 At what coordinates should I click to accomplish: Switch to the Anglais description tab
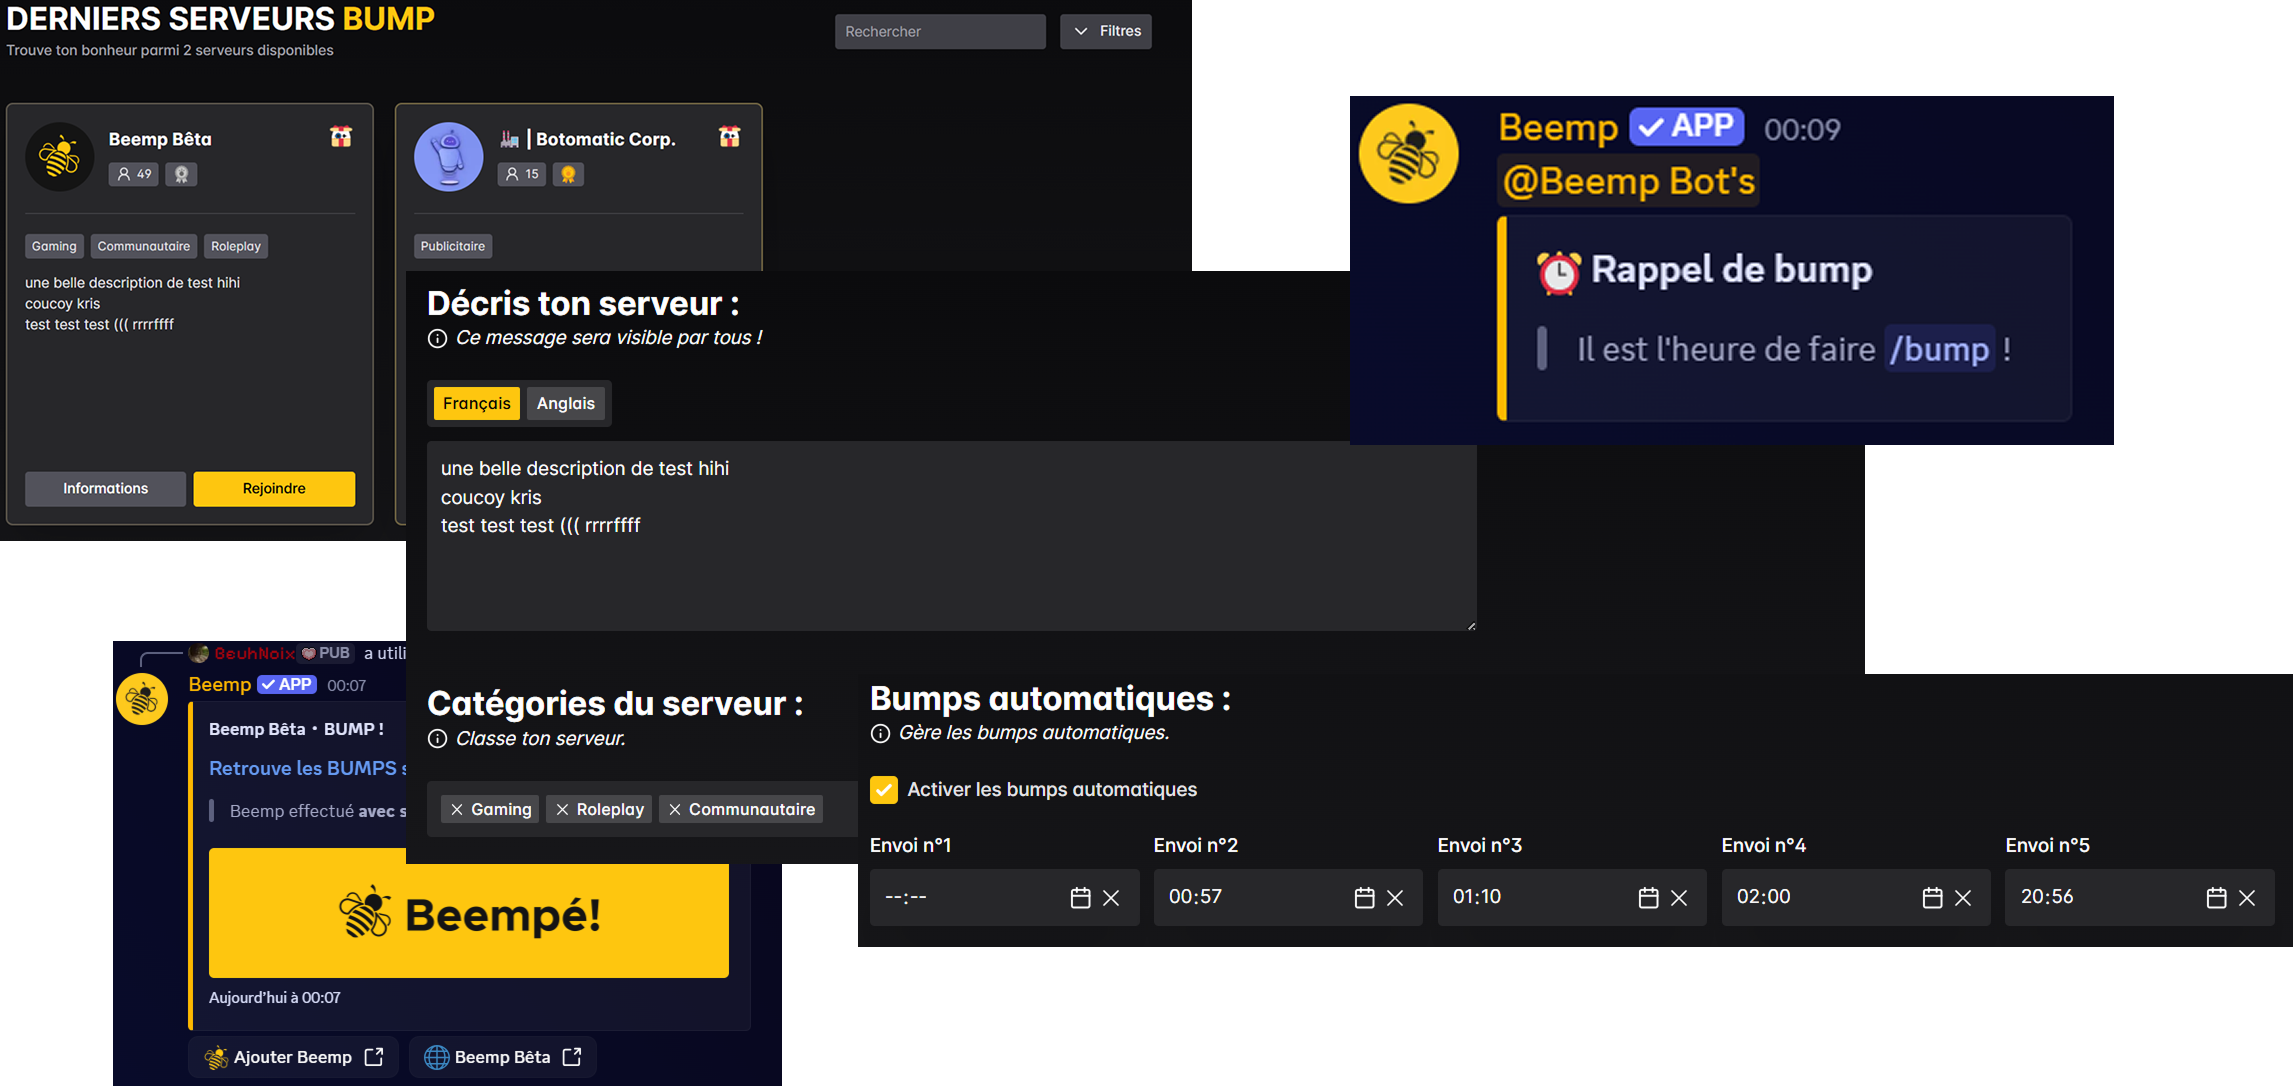coord(565,403)
